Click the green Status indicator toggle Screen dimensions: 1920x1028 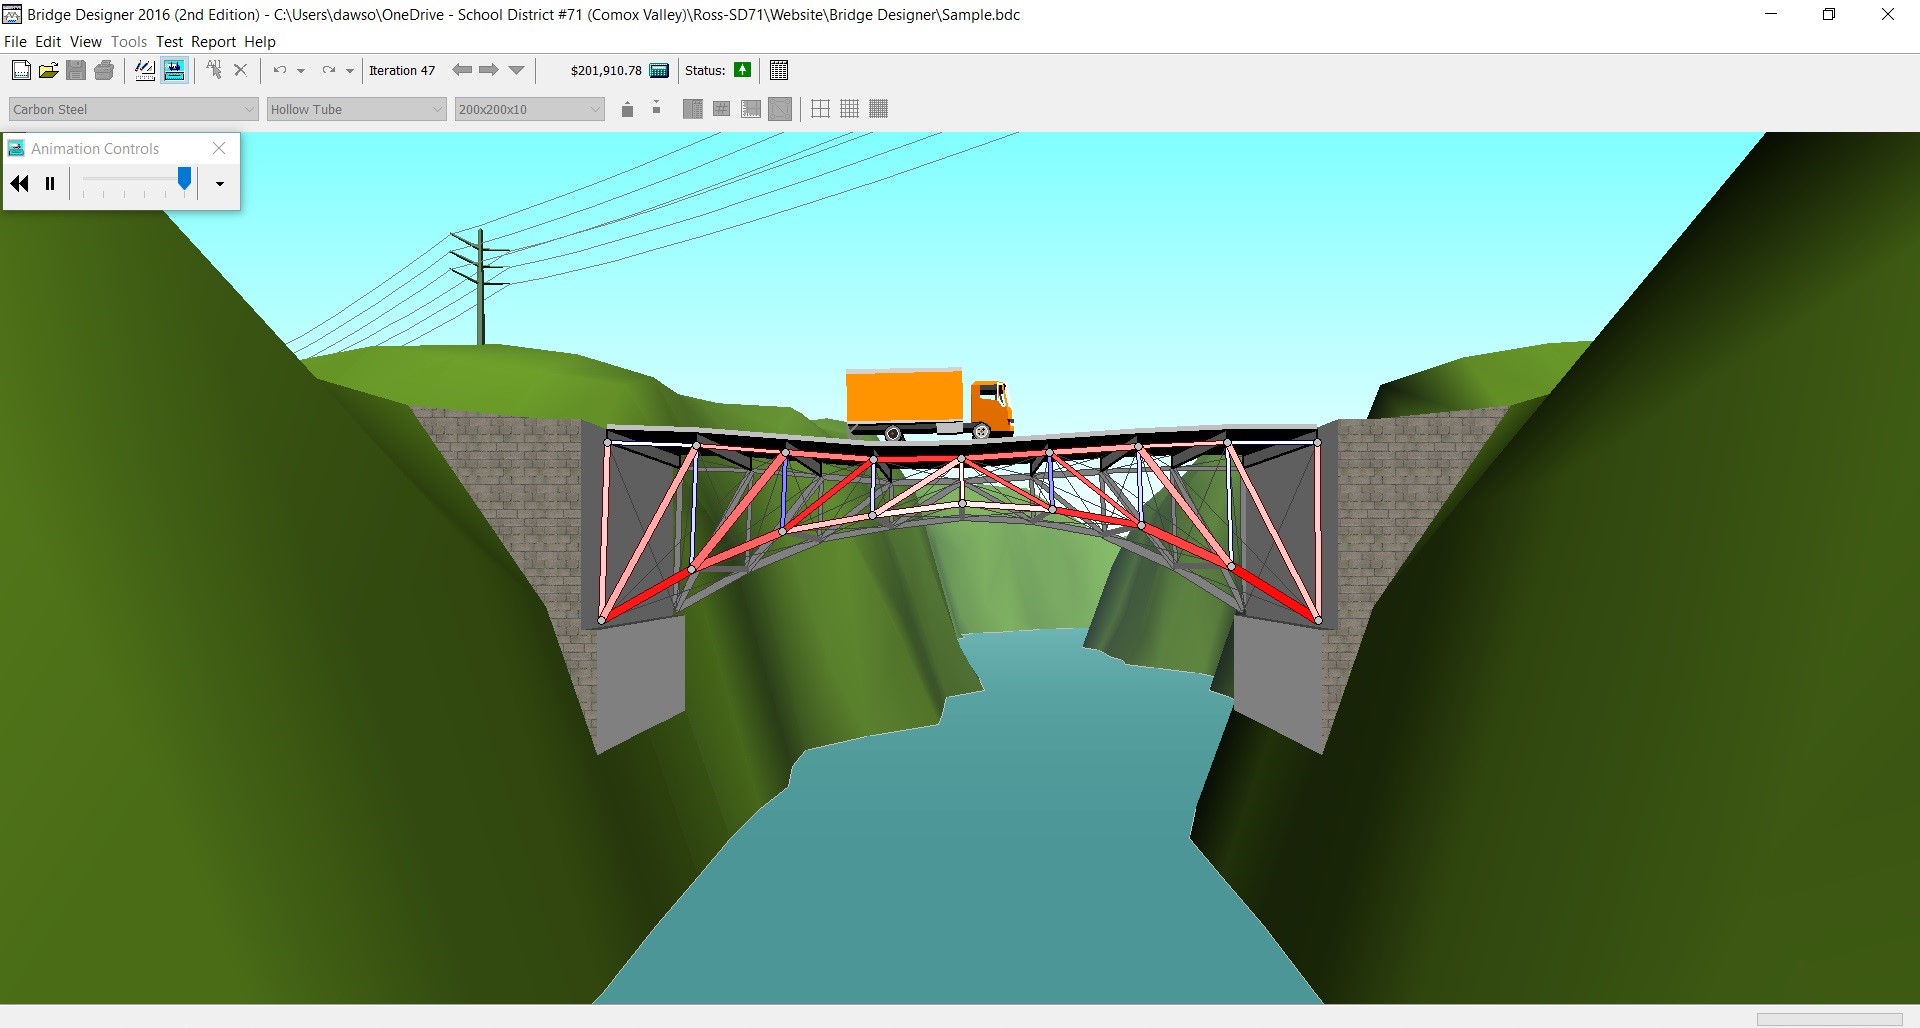[x=743, y=70]
